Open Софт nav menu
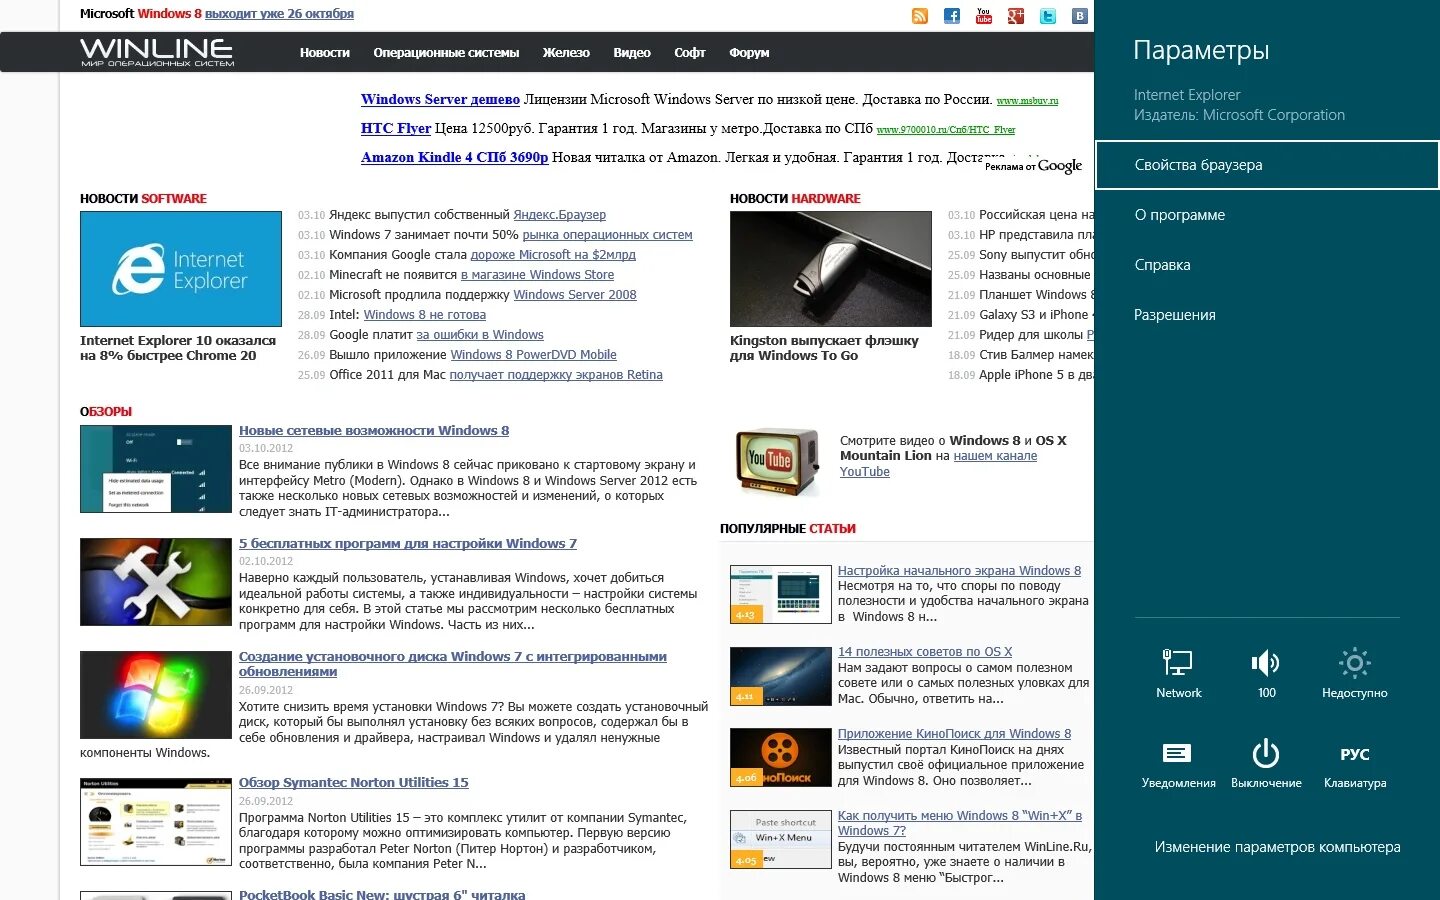The height and width of the screenshot is (900, 1440). pyautogui.click(x=690, y=53)
